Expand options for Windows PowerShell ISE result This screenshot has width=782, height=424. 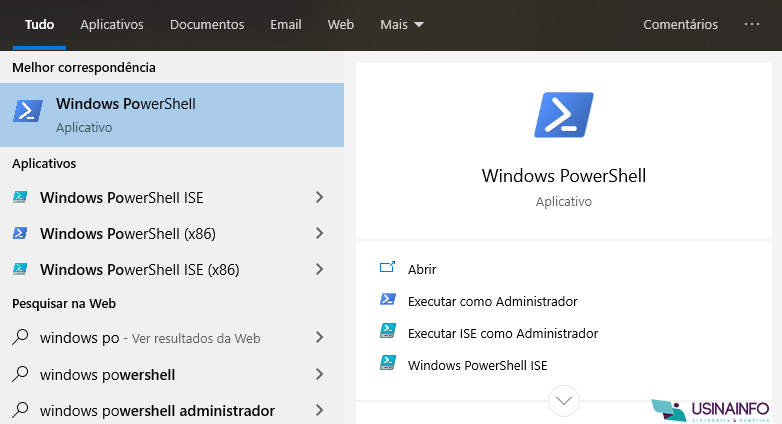point(320,198)
